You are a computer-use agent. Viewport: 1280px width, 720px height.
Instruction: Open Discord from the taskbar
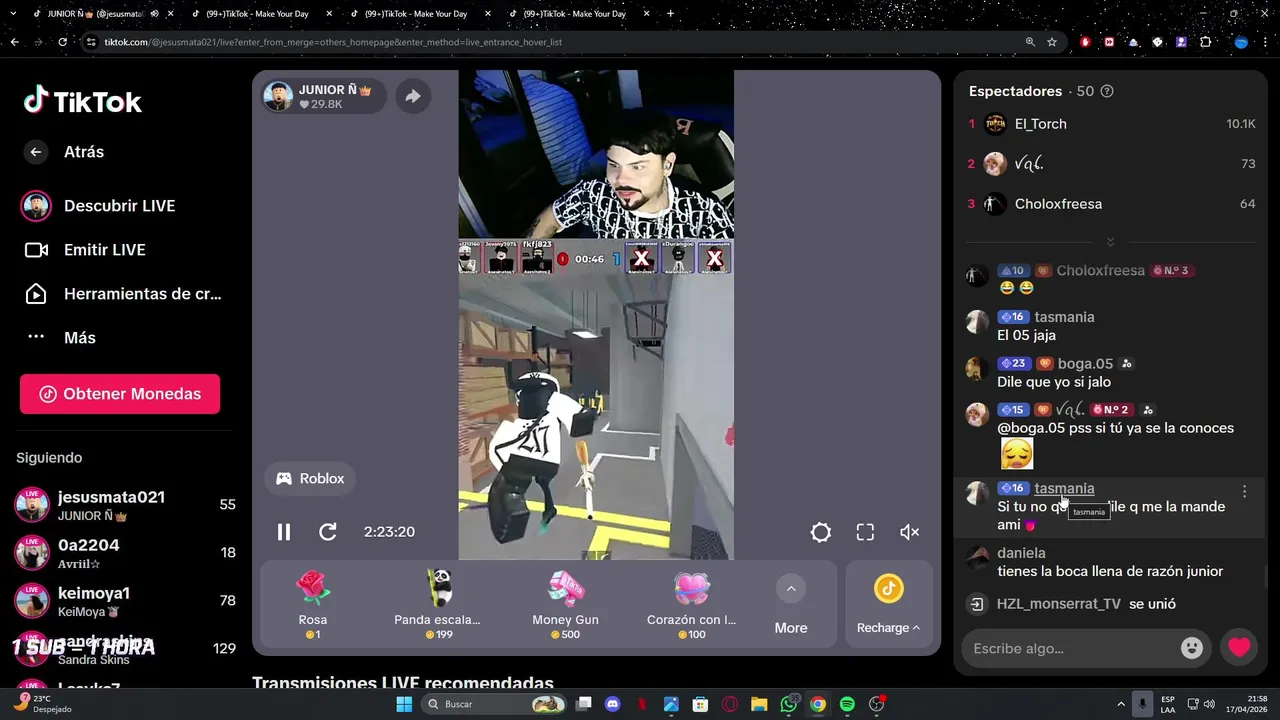point(613,704)
